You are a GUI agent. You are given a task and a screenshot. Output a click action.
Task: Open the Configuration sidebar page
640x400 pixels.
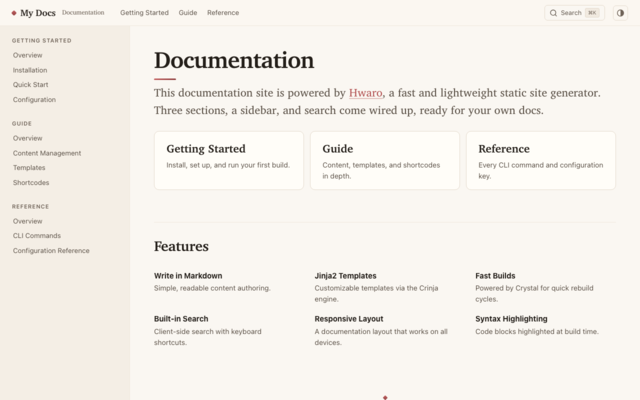click(x=34, y=100)
